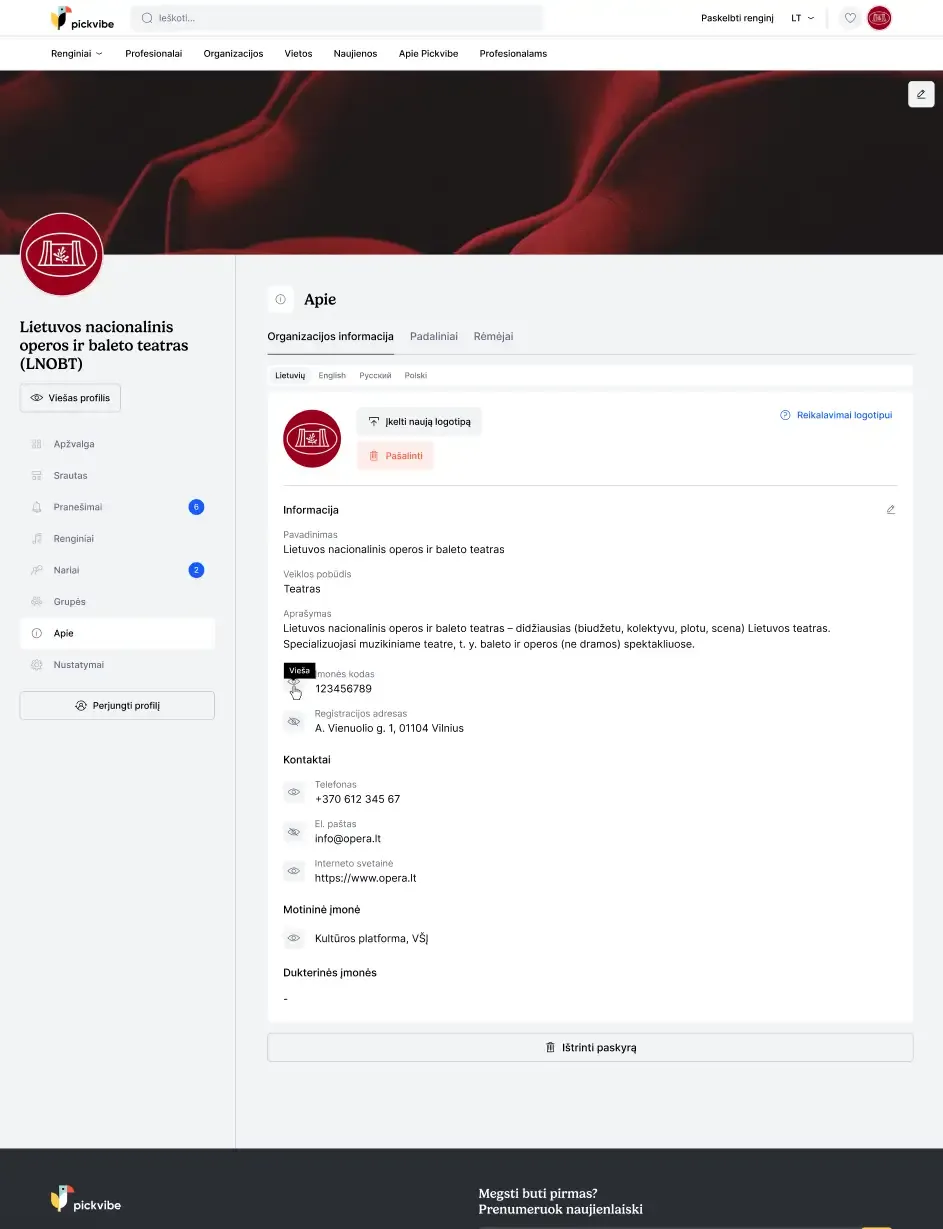Open Apie Pickvibe navigation item

tap(428, 54)
